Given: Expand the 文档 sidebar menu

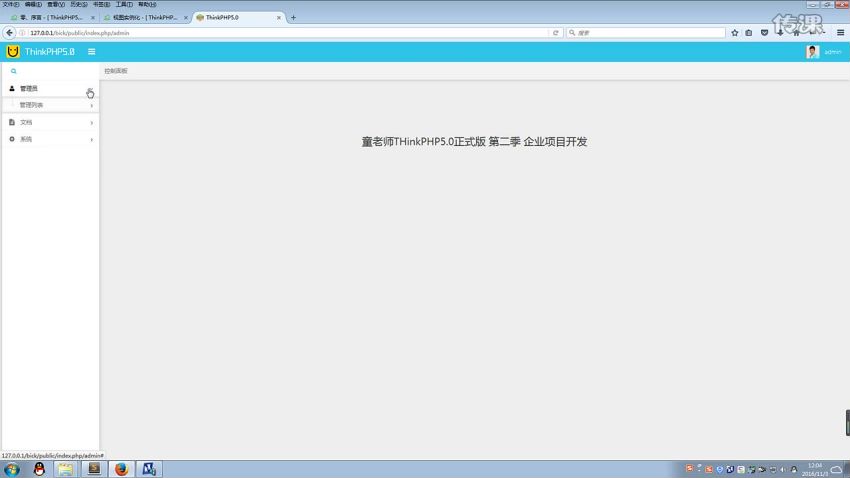Looking at the screenshot, I should [x=27, y=122].
